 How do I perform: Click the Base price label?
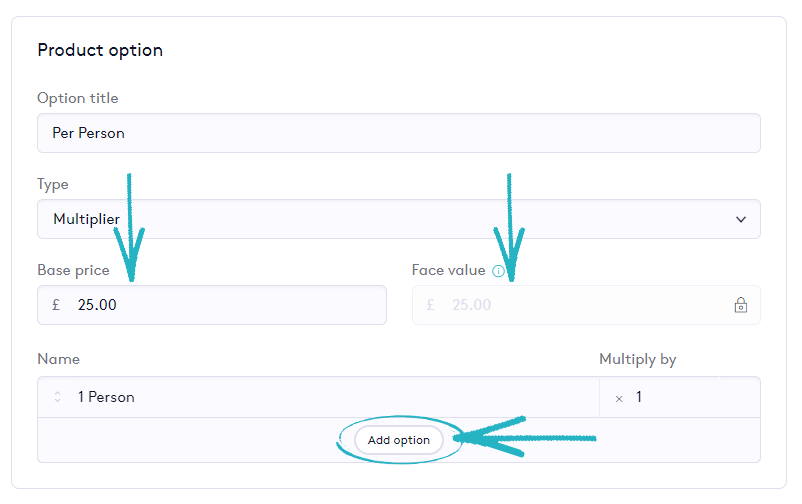(x=73, y=270)
